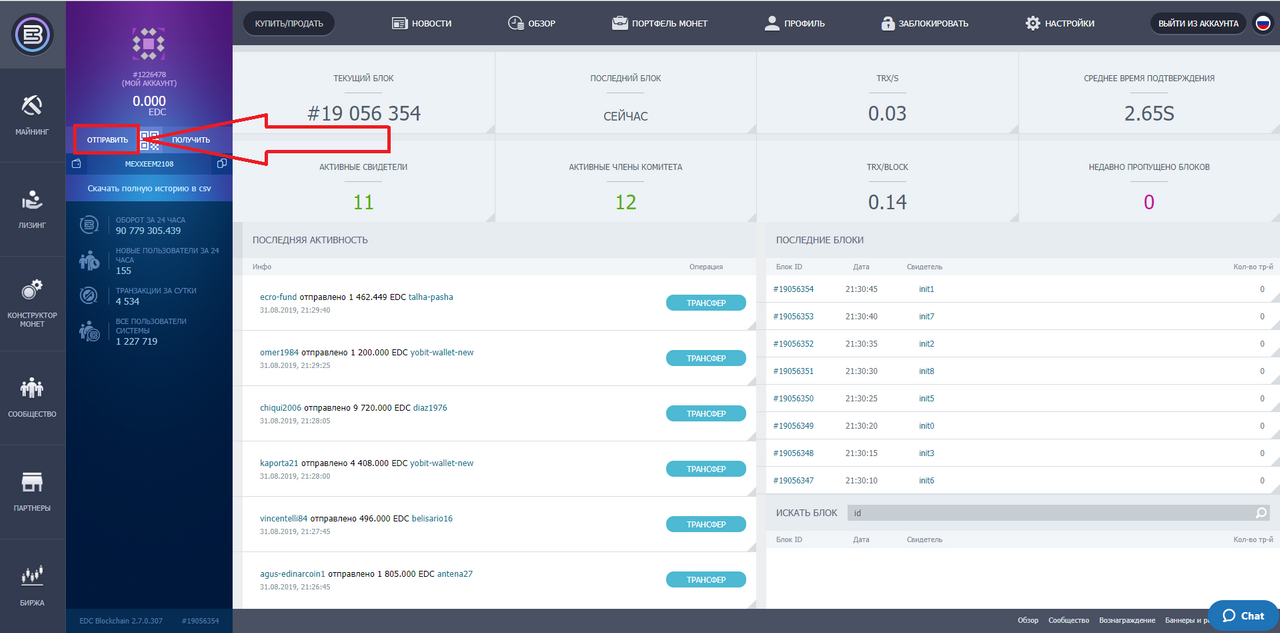The image size is (1280, 633).
Task: Click footer Обзор link
Action: click(1028, 621)
